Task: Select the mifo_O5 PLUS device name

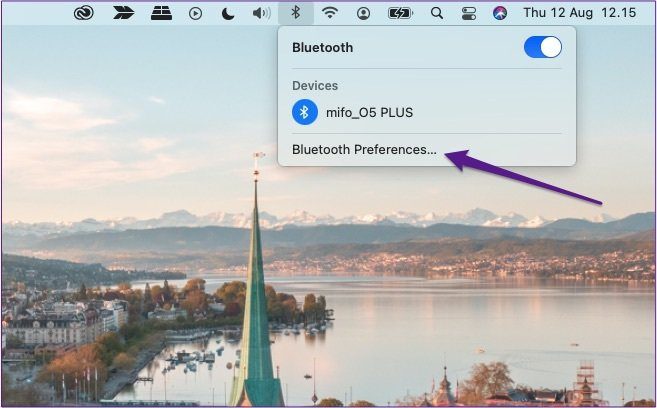Action: tap(369, 112)
